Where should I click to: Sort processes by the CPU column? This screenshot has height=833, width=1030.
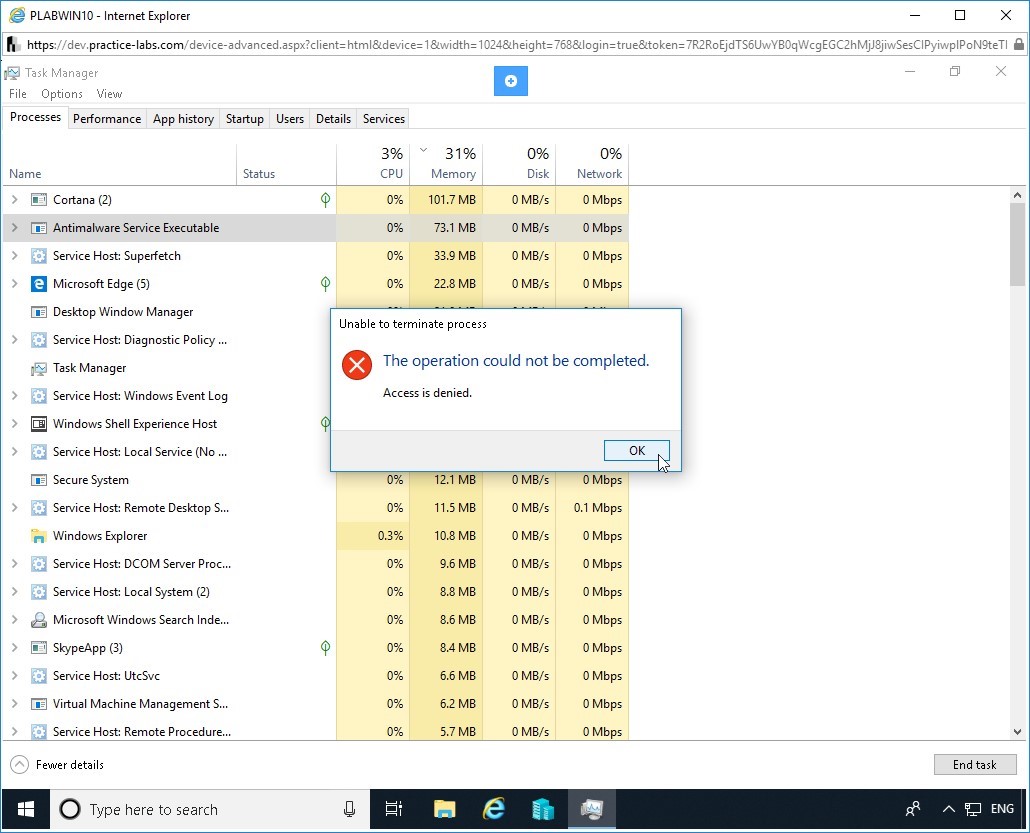pyautogui.click(x=373, y=164)
